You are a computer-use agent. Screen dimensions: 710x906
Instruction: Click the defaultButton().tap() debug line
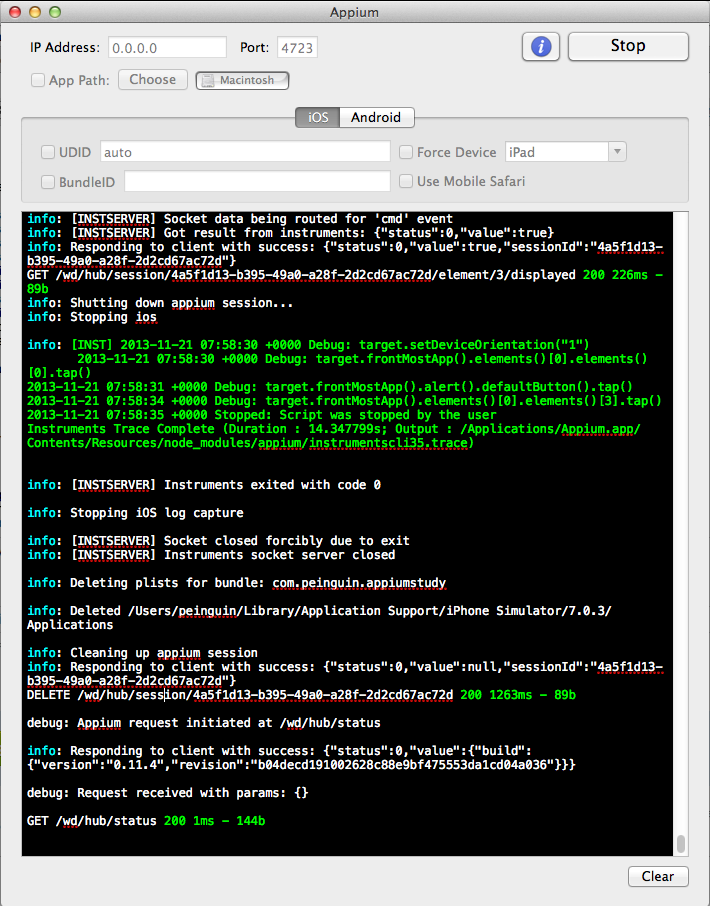(329, 387)
